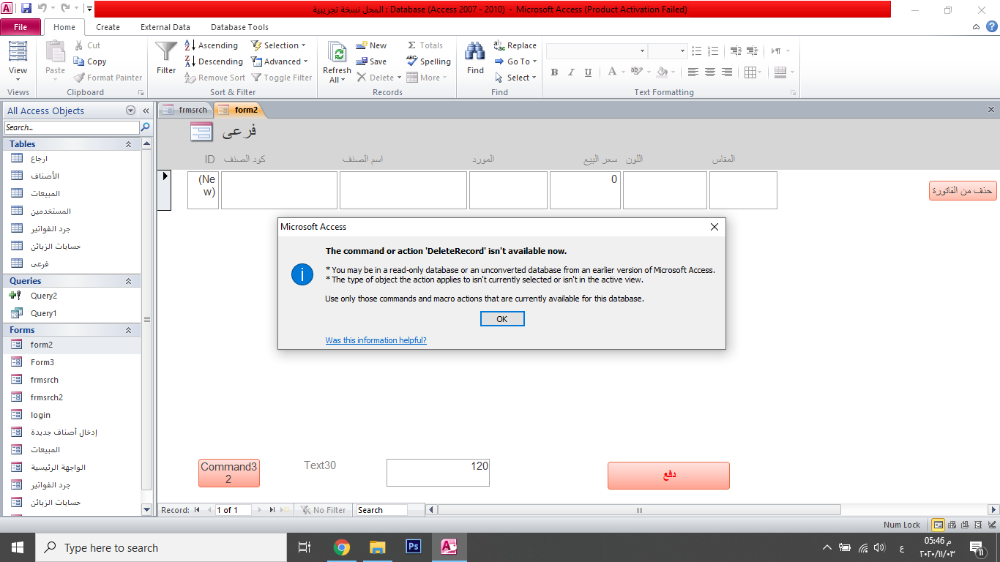The height and width of the screenshot is (562, 1000).
Task: Open Query2 in navigation pane
Action: coord(43,295)
